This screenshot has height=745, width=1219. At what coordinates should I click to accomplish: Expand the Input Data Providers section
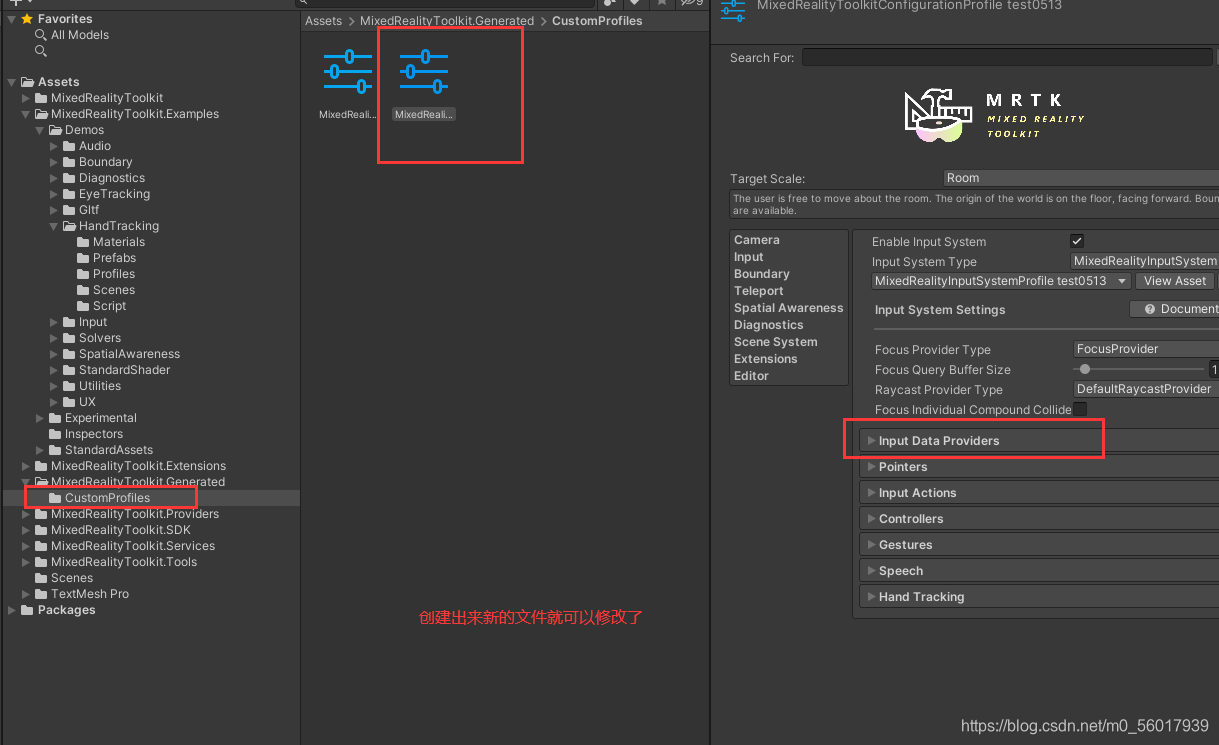coord(937,440)
